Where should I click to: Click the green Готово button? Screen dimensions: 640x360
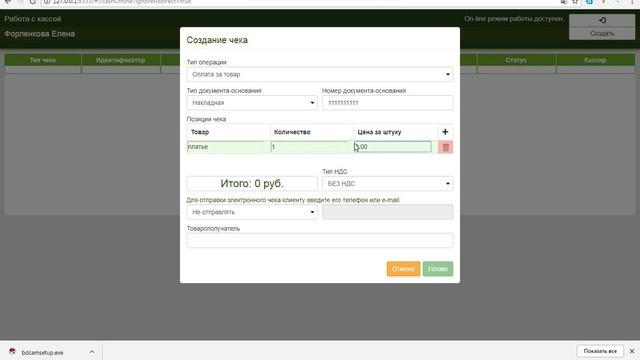pyautogui.click(x=438, y=269)
